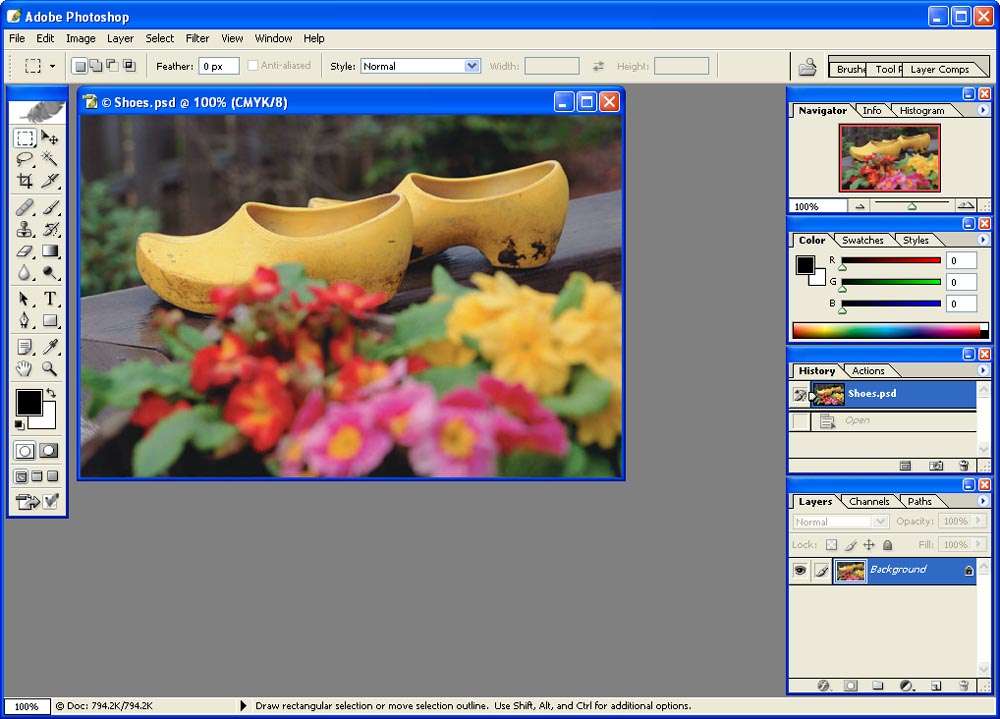This screenshot has width=1000, height=719.
Task: Select the Slice tool
Action: pos(49,181)
